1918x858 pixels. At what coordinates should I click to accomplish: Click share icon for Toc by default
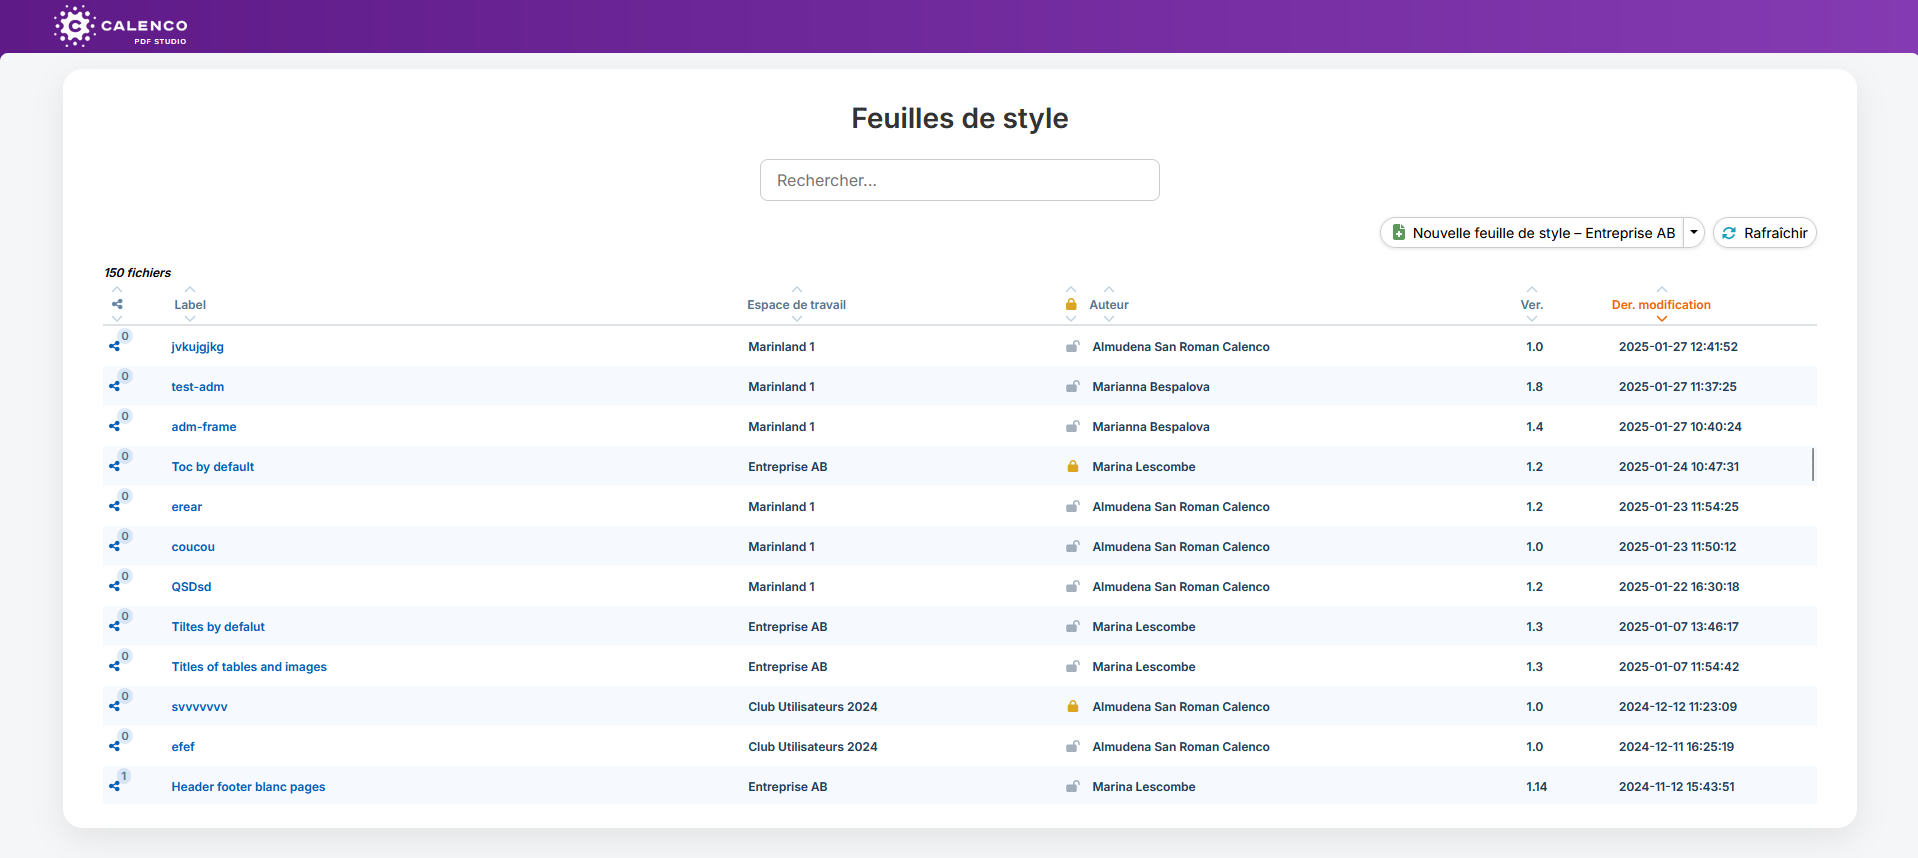coord(115,466)
